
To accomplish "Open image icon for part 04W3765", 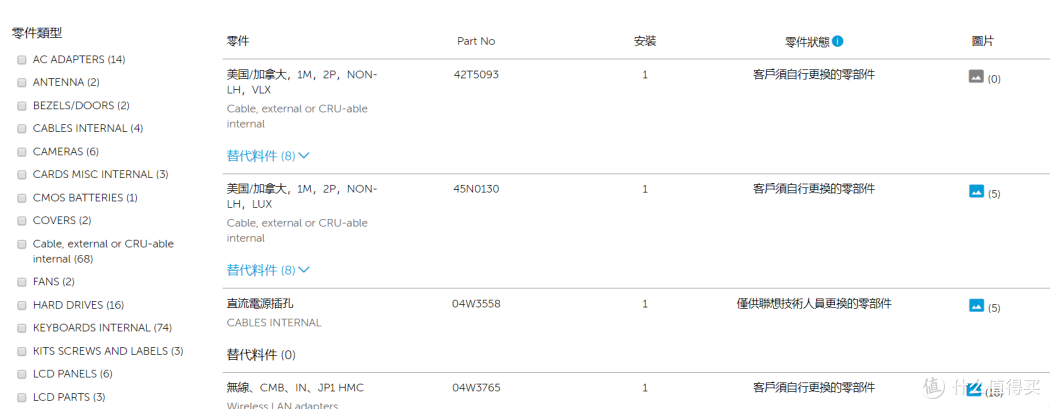I will (x=974, y=387).
